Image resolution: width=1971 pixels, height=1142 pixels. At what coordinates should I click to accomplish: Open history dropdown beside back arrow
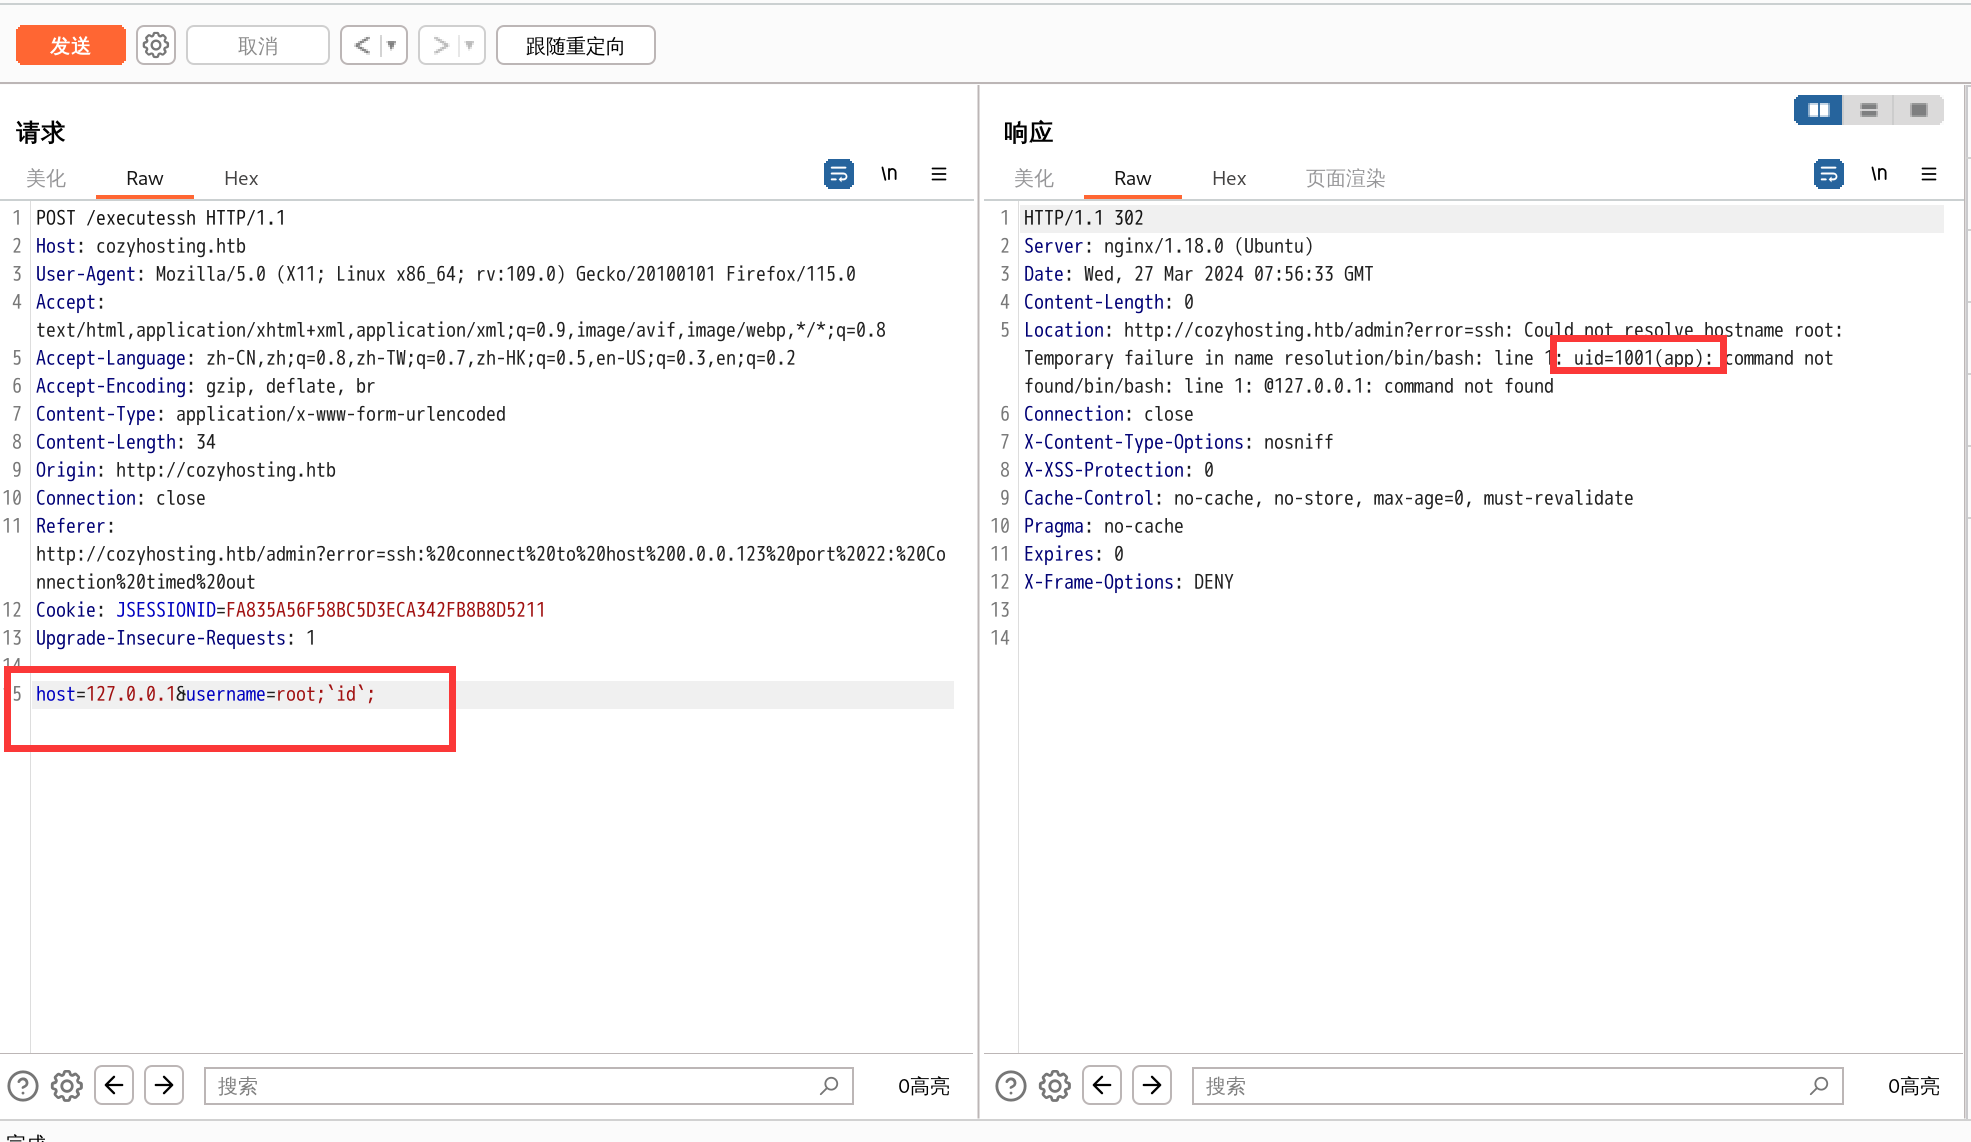[x=392, y=46]
